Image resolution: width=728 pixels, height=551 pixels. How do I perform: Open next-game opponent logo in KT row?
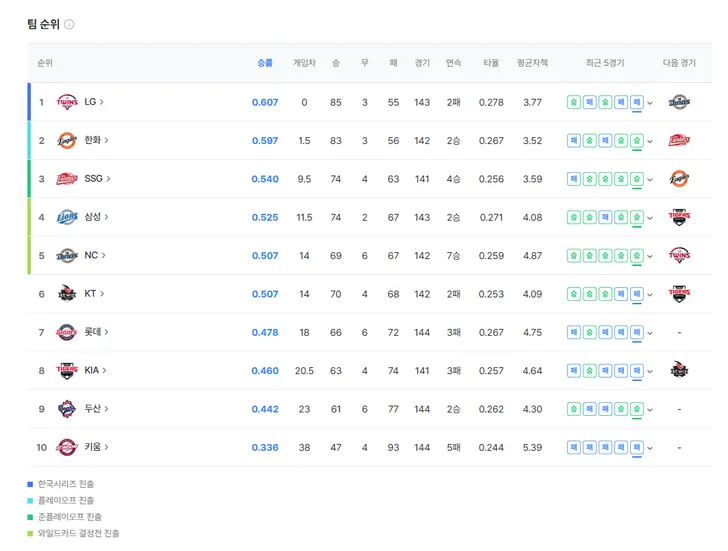point(679,294)
